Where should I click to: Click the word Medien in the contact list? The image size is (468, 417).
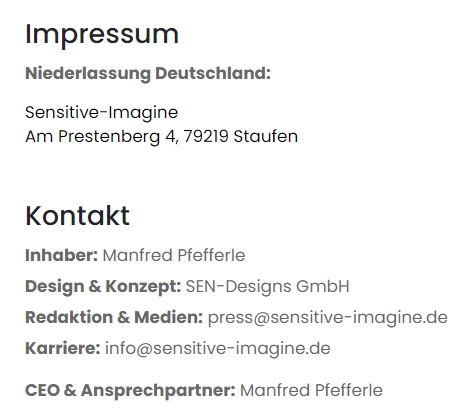tap(168, 317)
